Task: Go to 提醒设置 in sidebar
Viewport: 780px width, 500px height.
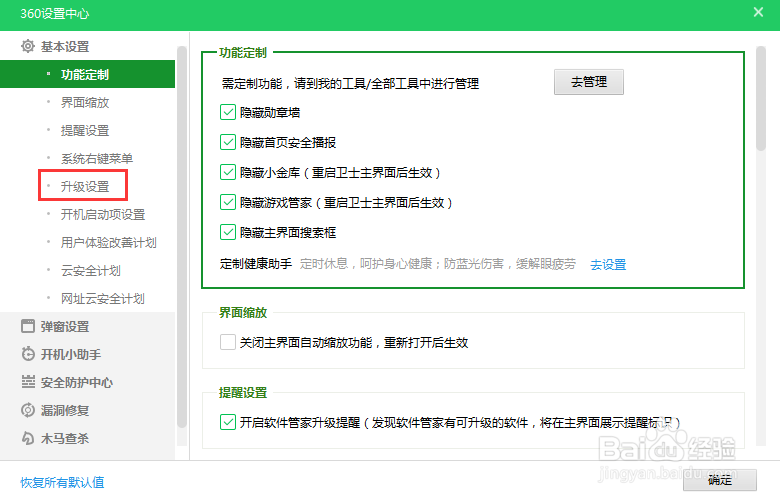Action: [85, 130]
